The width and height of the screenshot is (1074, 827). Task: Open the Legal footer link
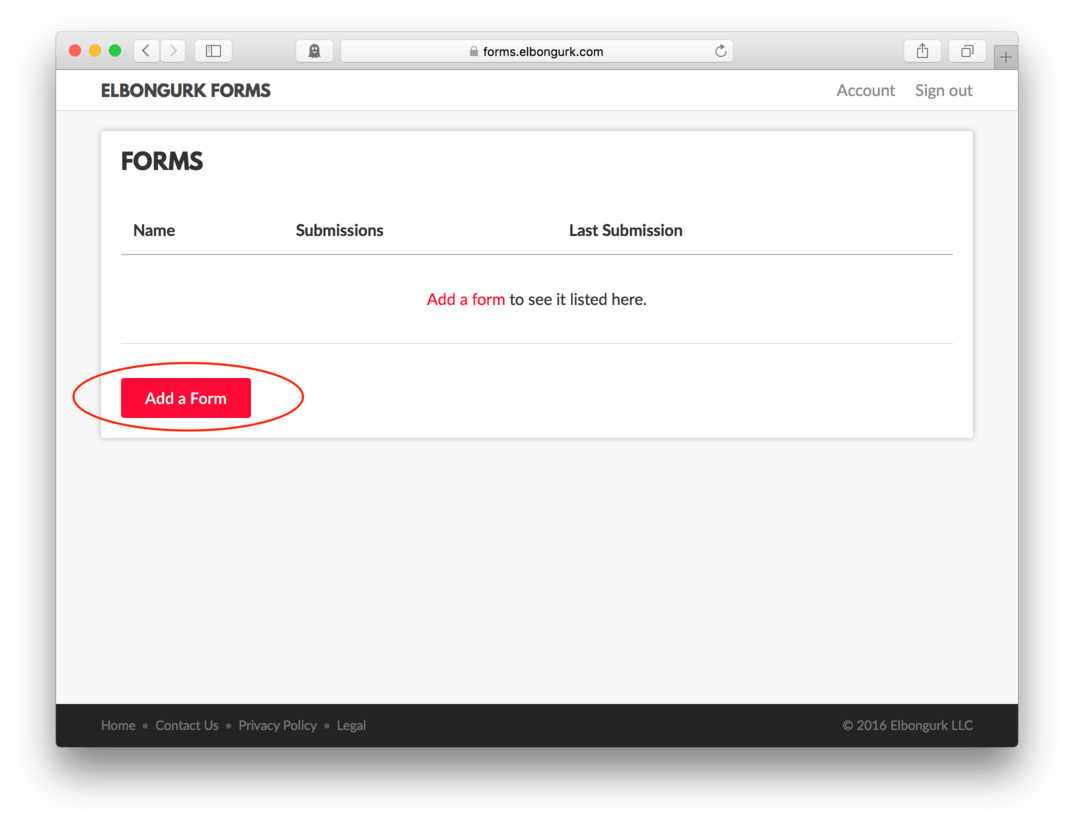[x=351, y=726]
